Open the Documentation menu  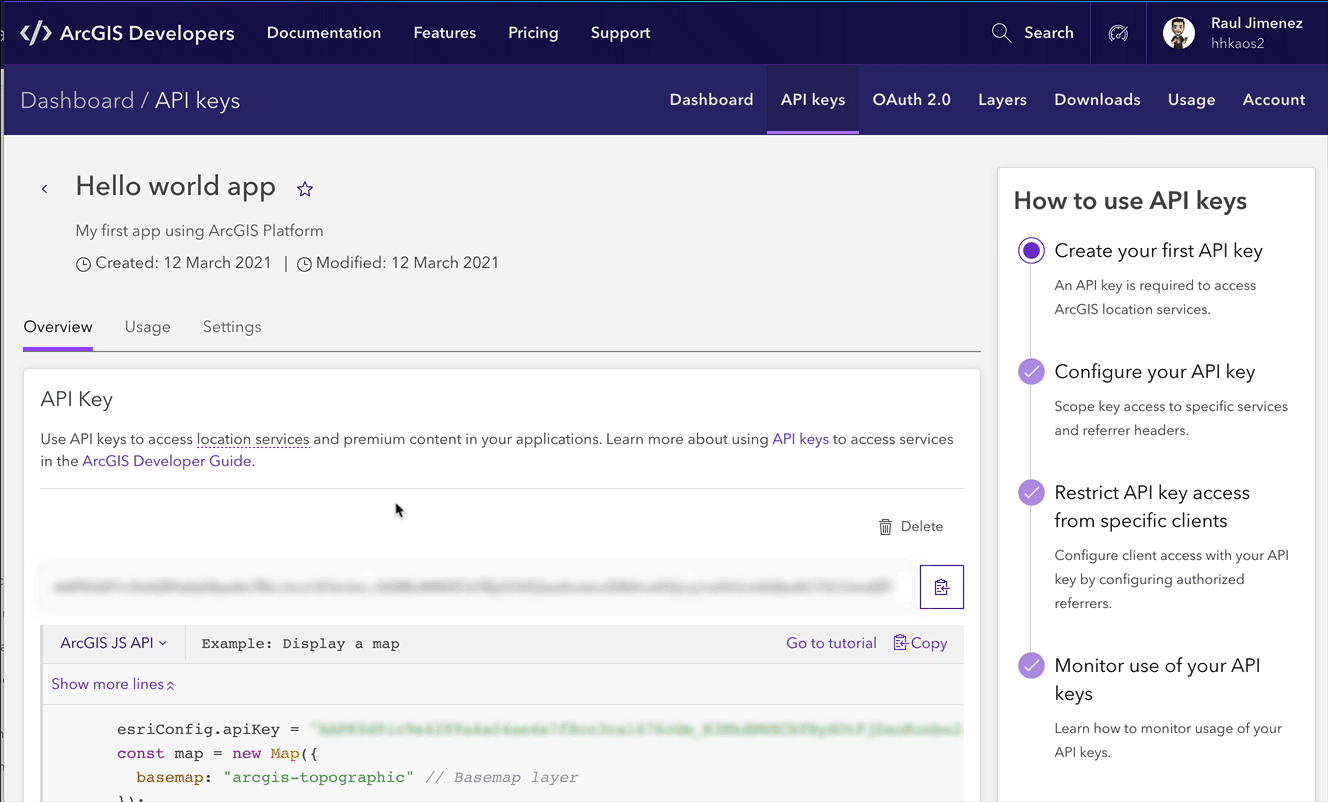(323, 33)
